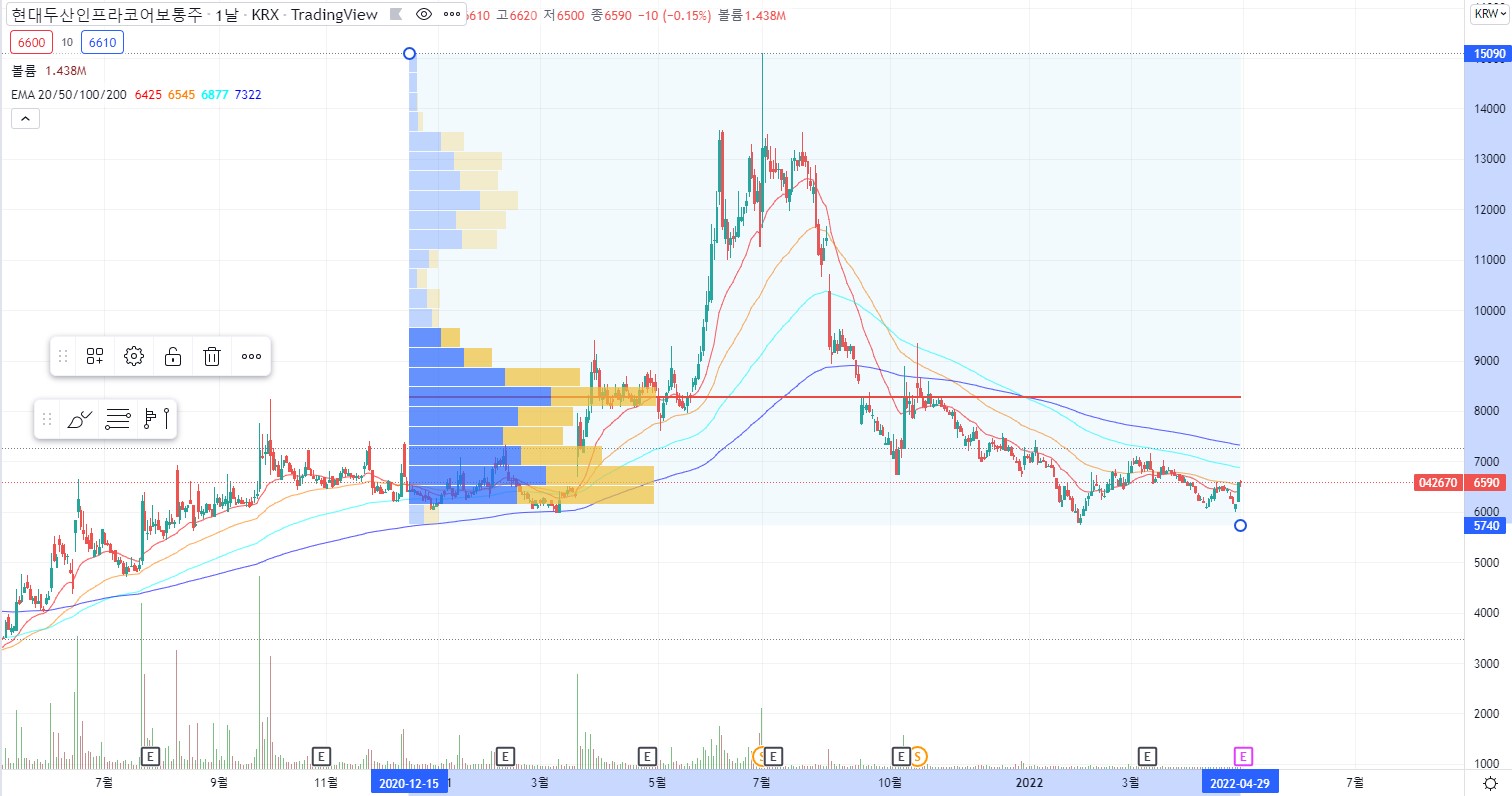
Task: Click the 042670 ticker tag on price axis
Action: tap(1437, 483)
